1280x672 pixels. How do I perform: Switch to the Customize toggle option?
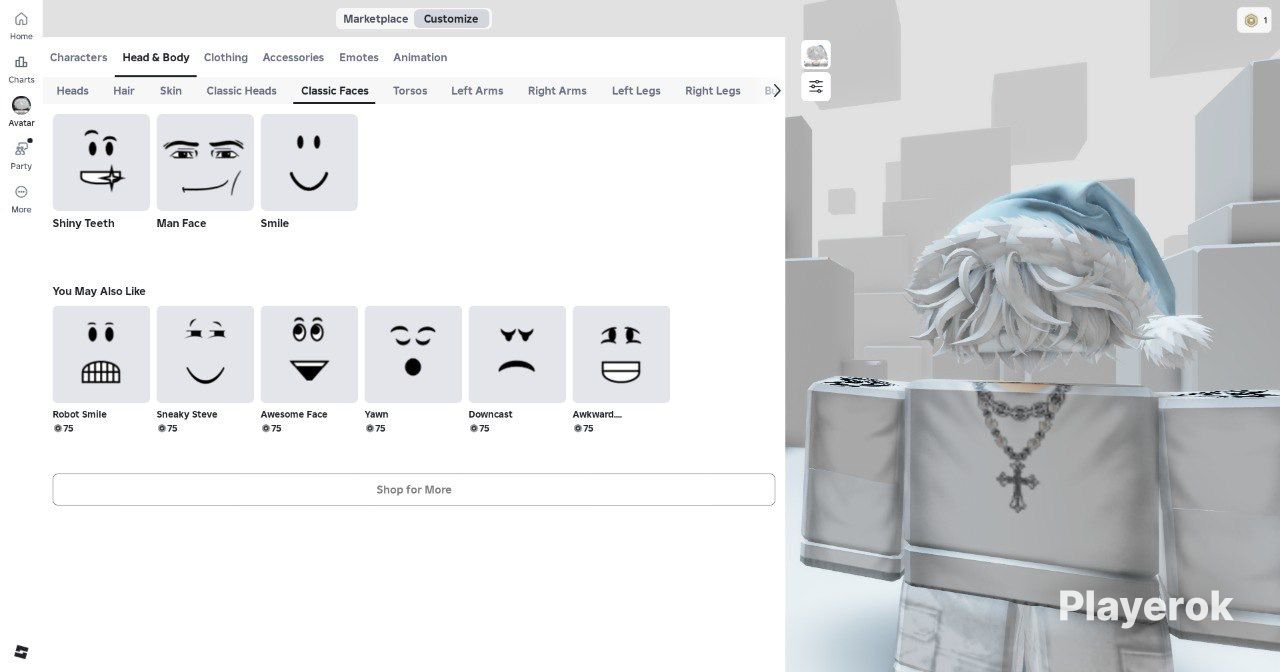pyautogui.click(x=451, y=19)
